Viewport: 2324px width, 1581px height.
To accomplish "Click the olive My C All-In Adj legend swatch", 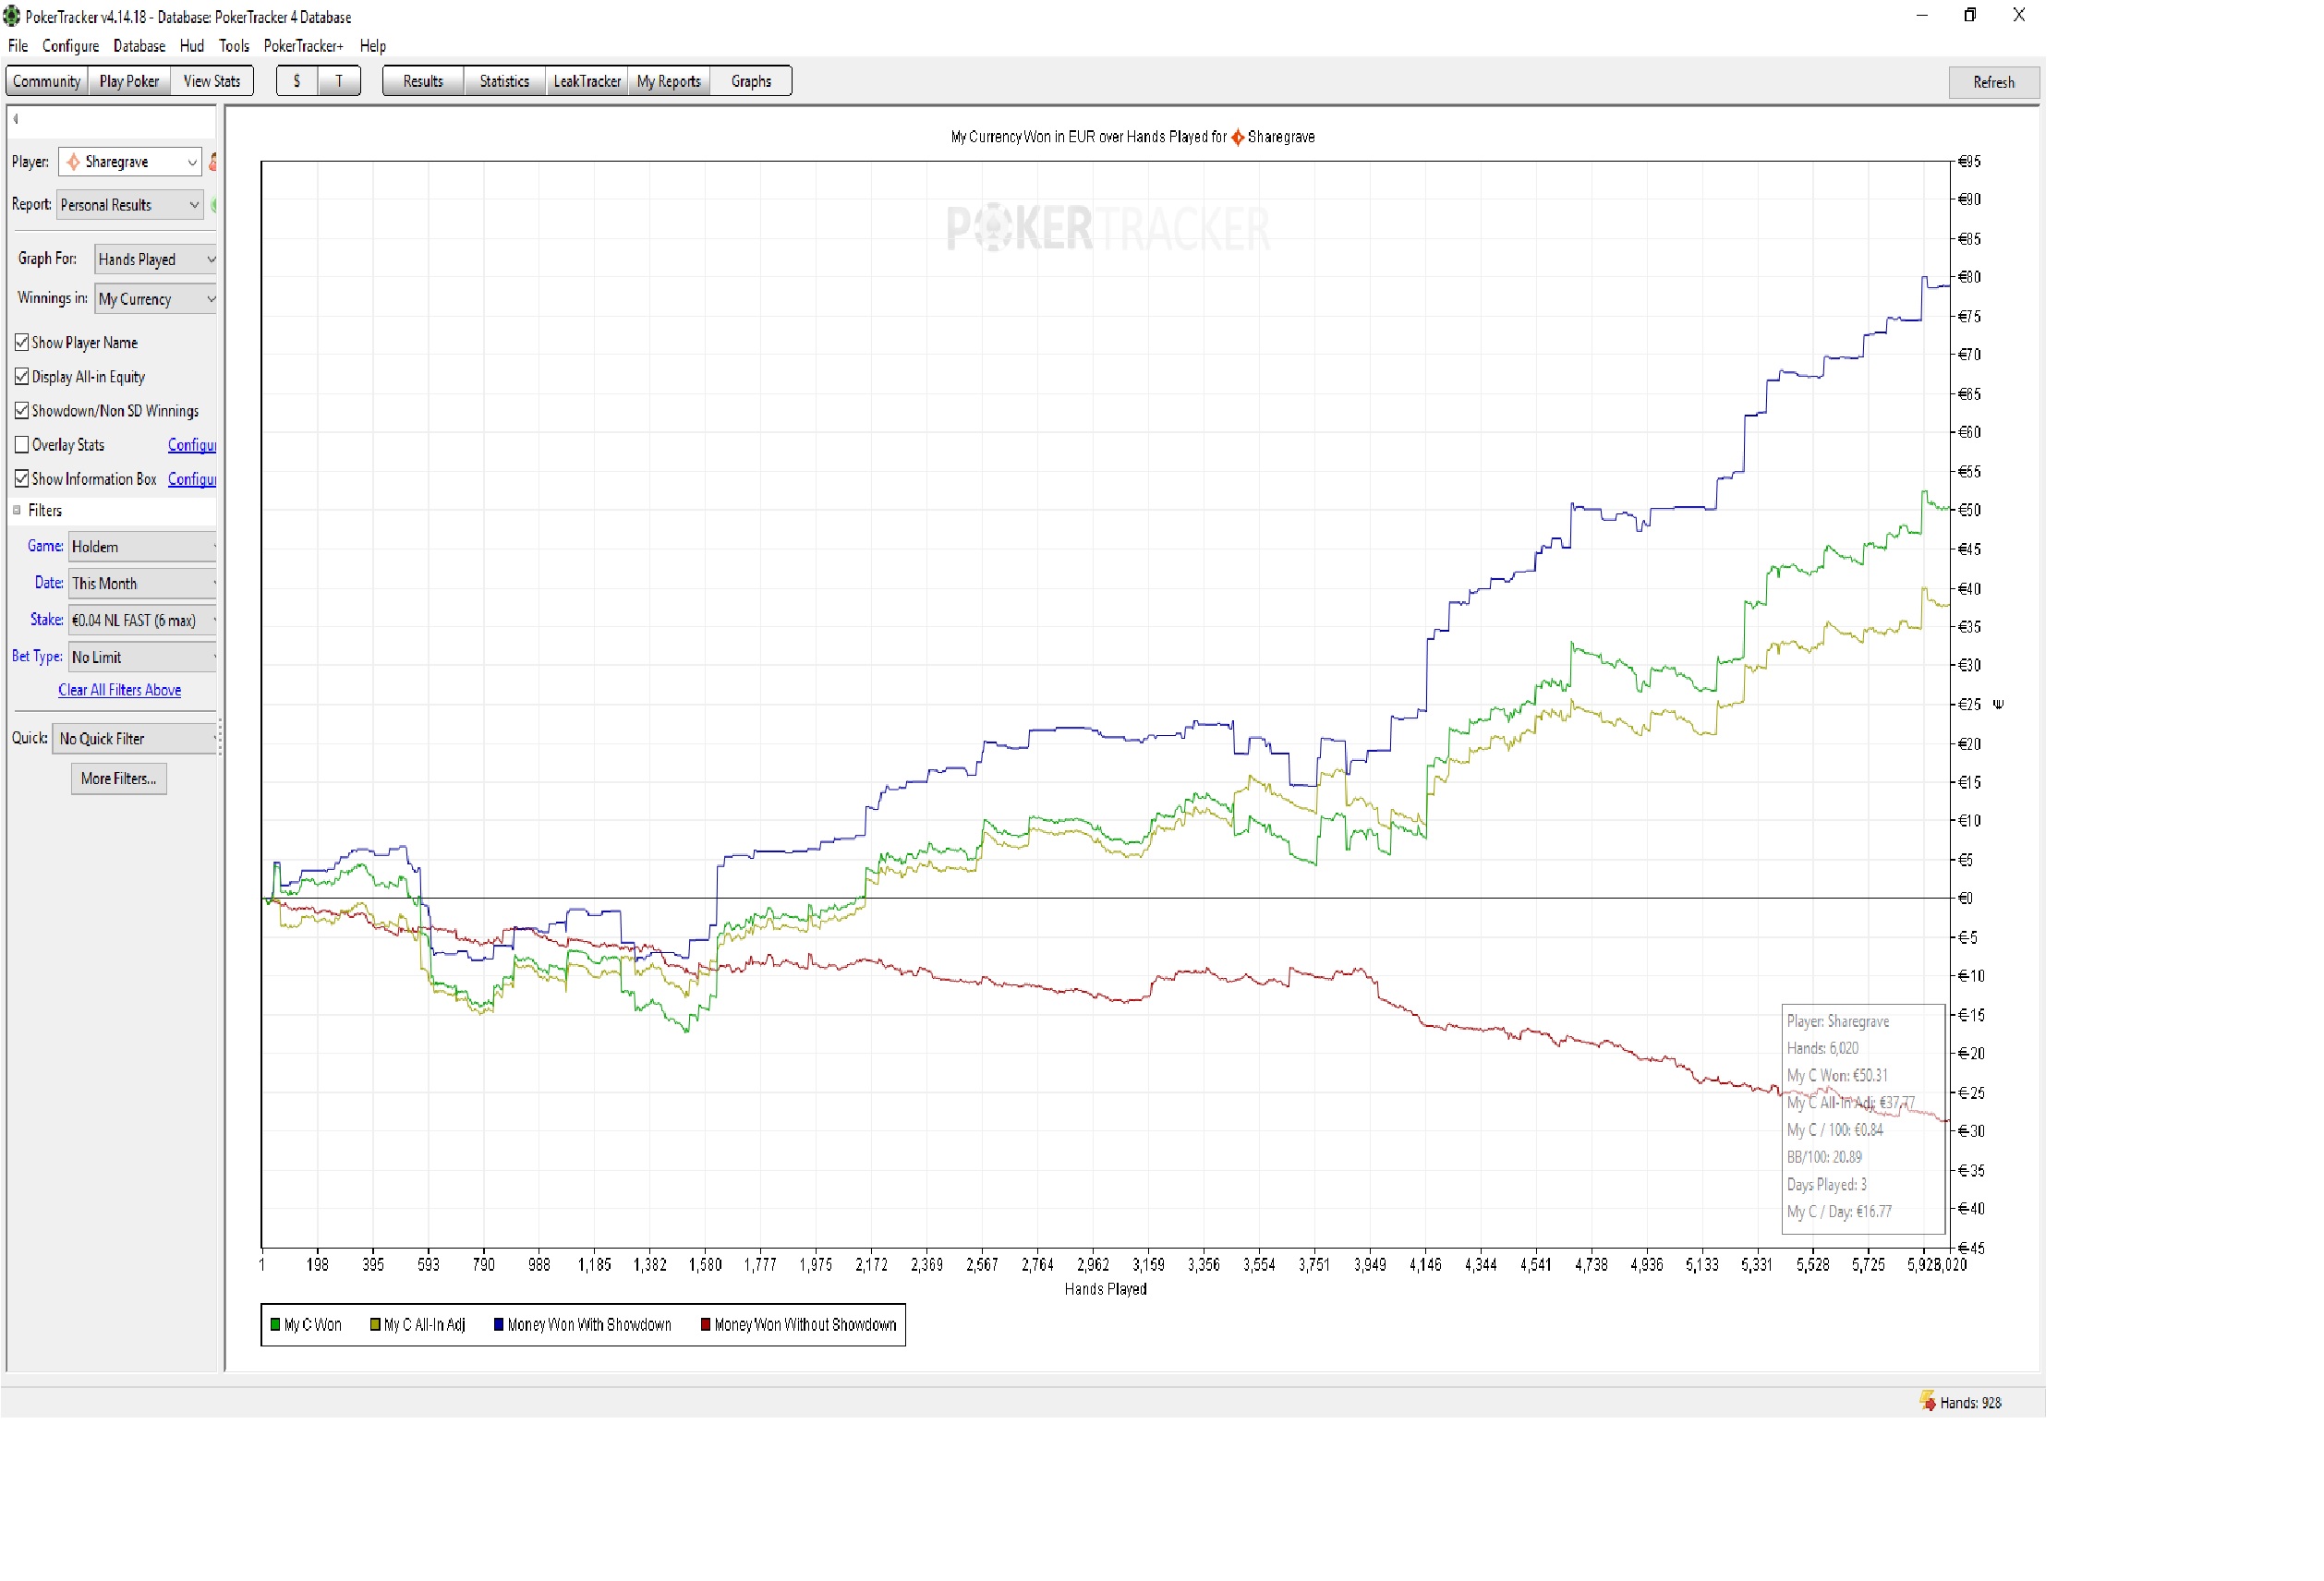I will pyautogui.click(x=375, y=1325).
